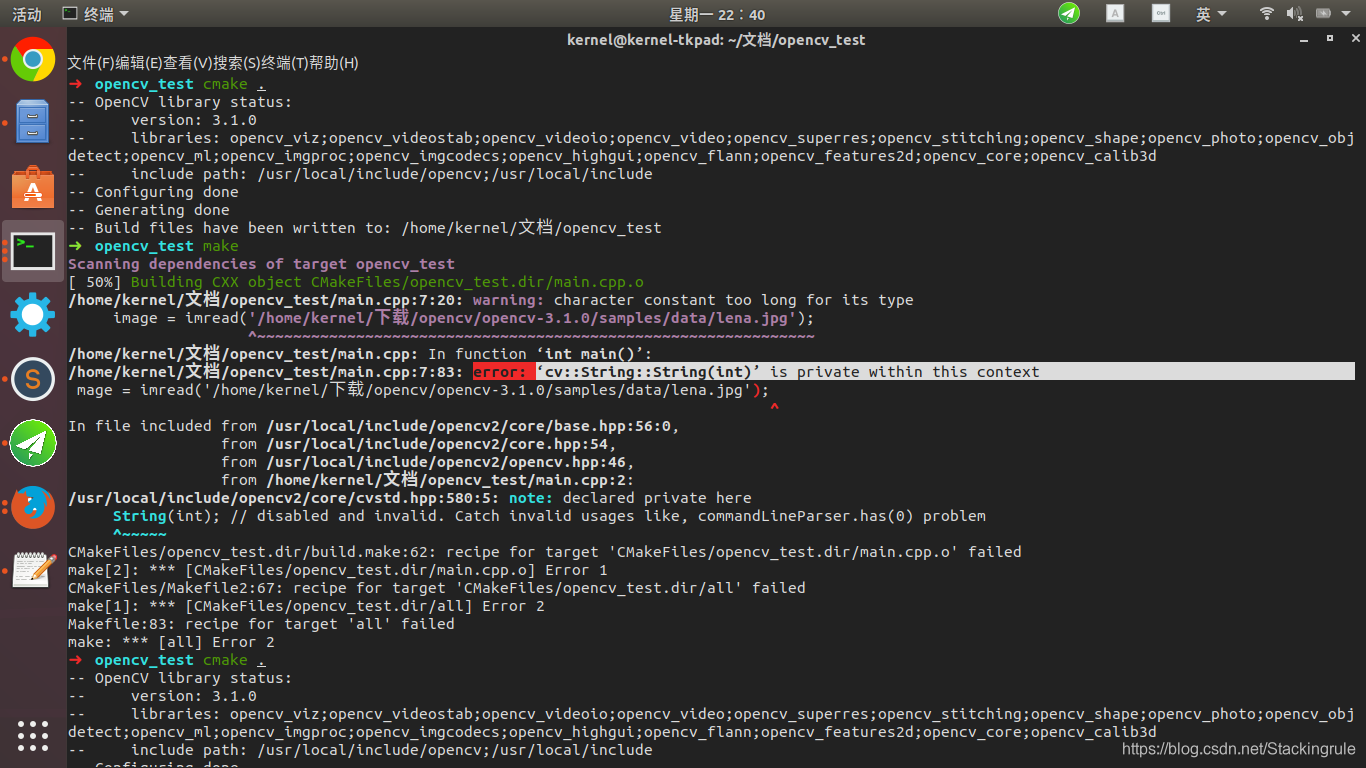The width and height of the screenshot is (1366, 768).
Task: Open Ubuntu Software store icon
Action: tap(33, 186)
